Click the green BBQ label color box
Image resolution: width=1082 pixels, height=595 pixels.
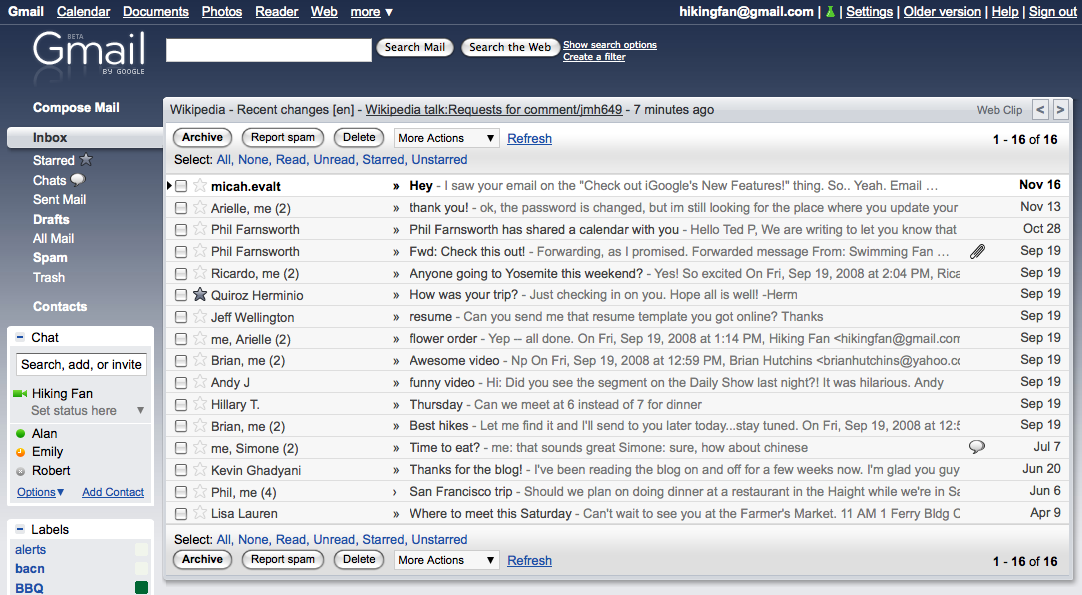pos(141,587)
